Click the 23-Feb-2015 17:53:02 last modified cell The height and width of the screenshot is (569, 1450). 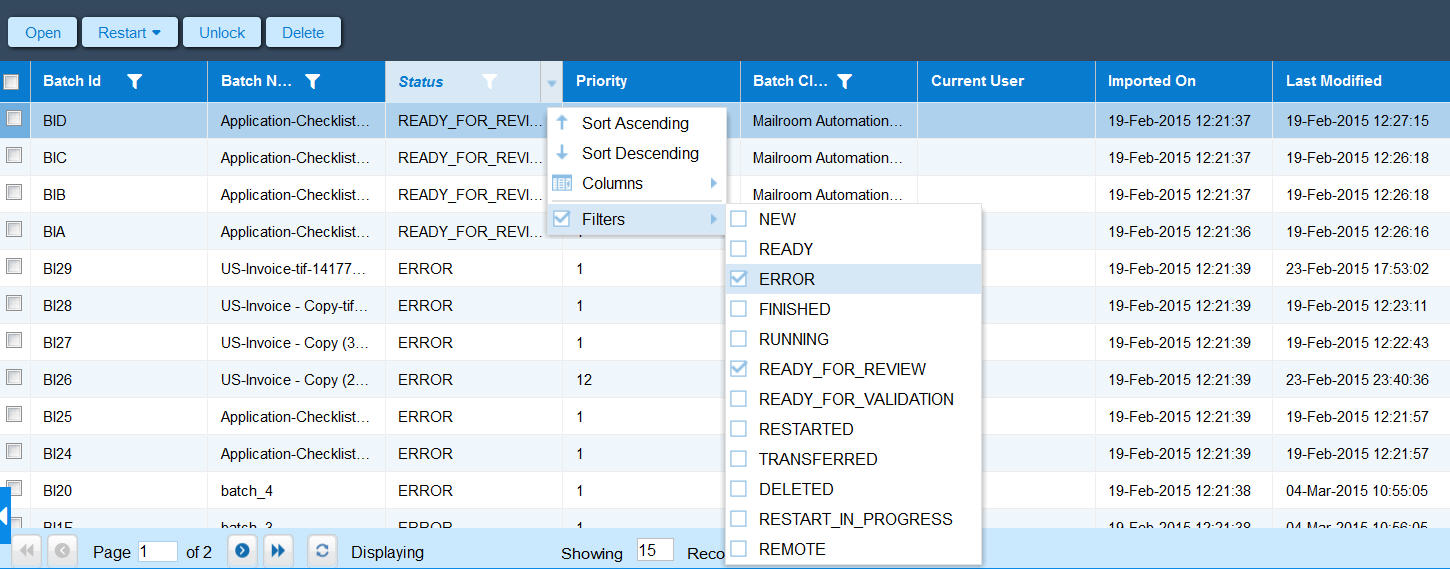(1361, 268)
